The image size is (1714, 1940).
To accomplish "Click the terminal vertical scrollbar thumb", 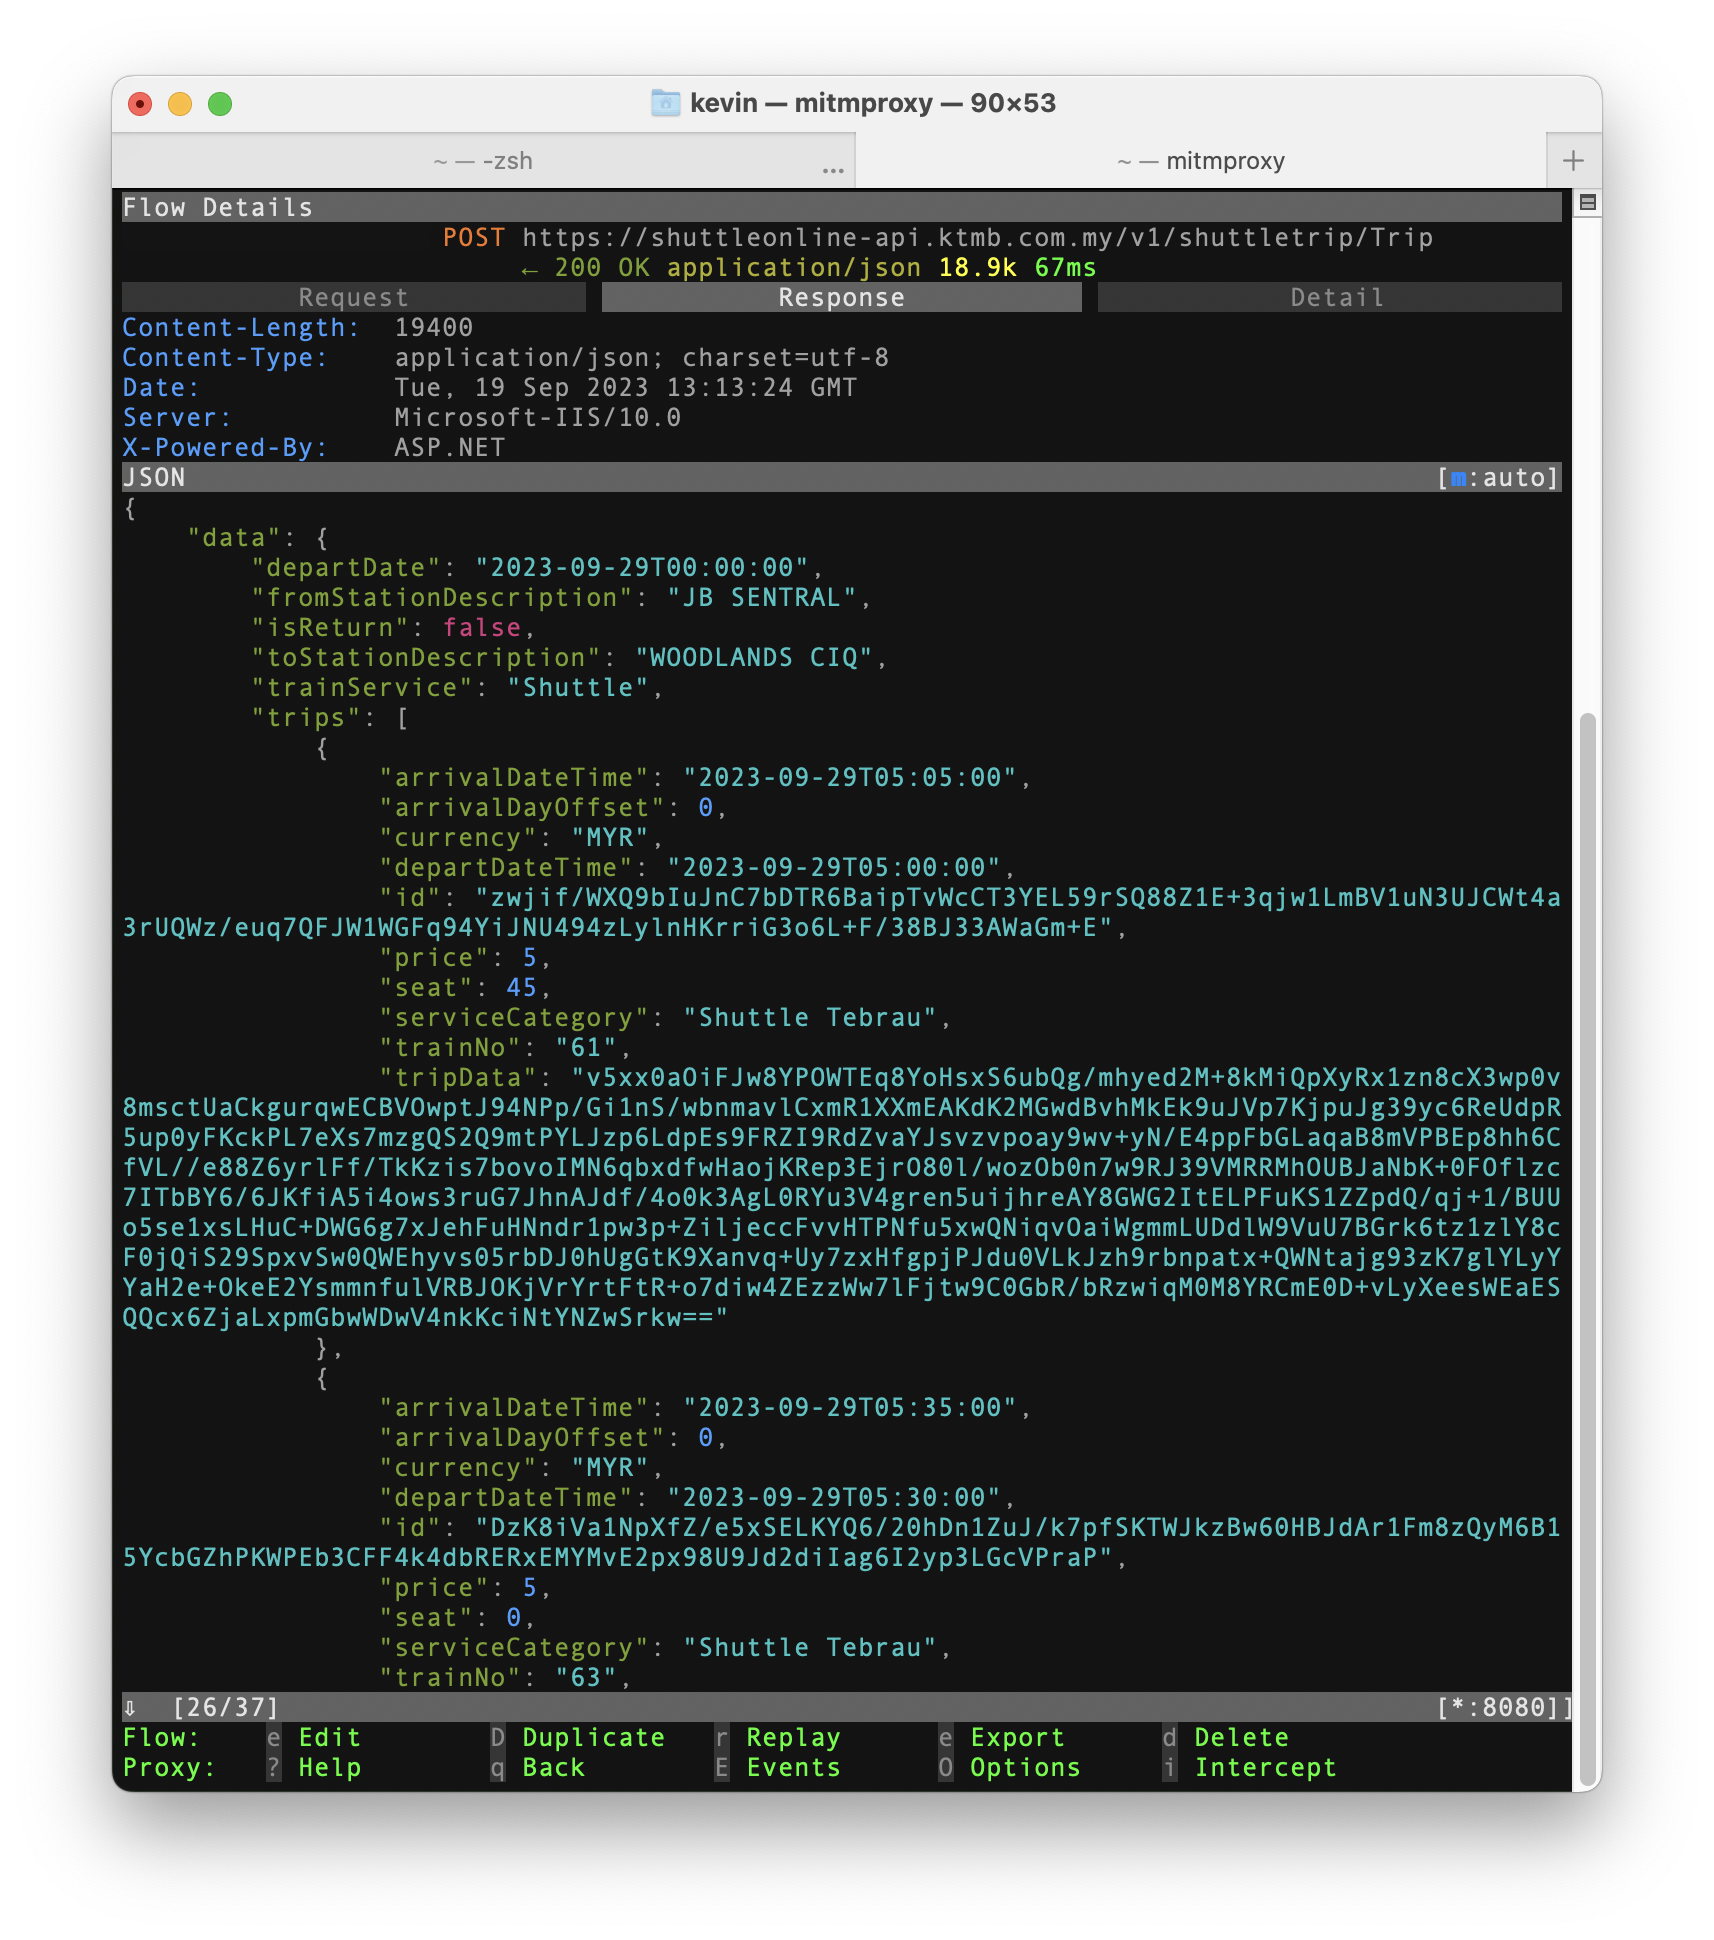I will [x=1587, y=1250].
